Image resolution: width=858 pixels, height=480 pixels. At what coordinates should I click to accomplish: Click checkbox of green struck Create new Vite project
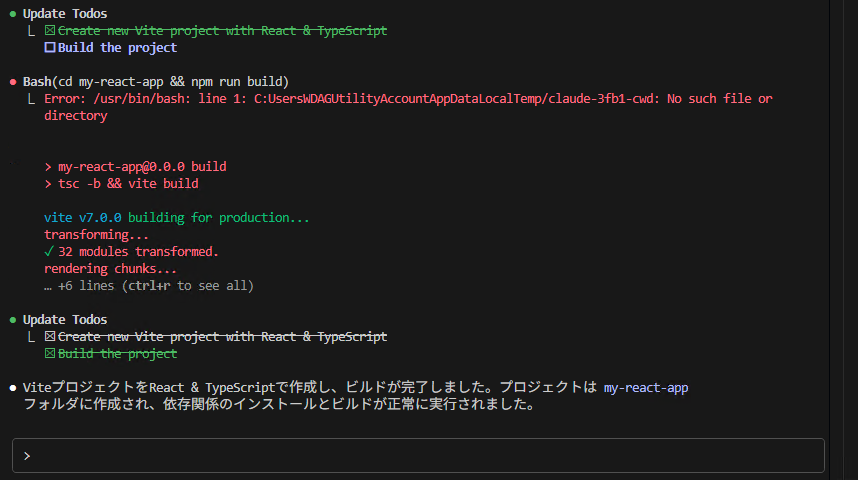point(50,31)
